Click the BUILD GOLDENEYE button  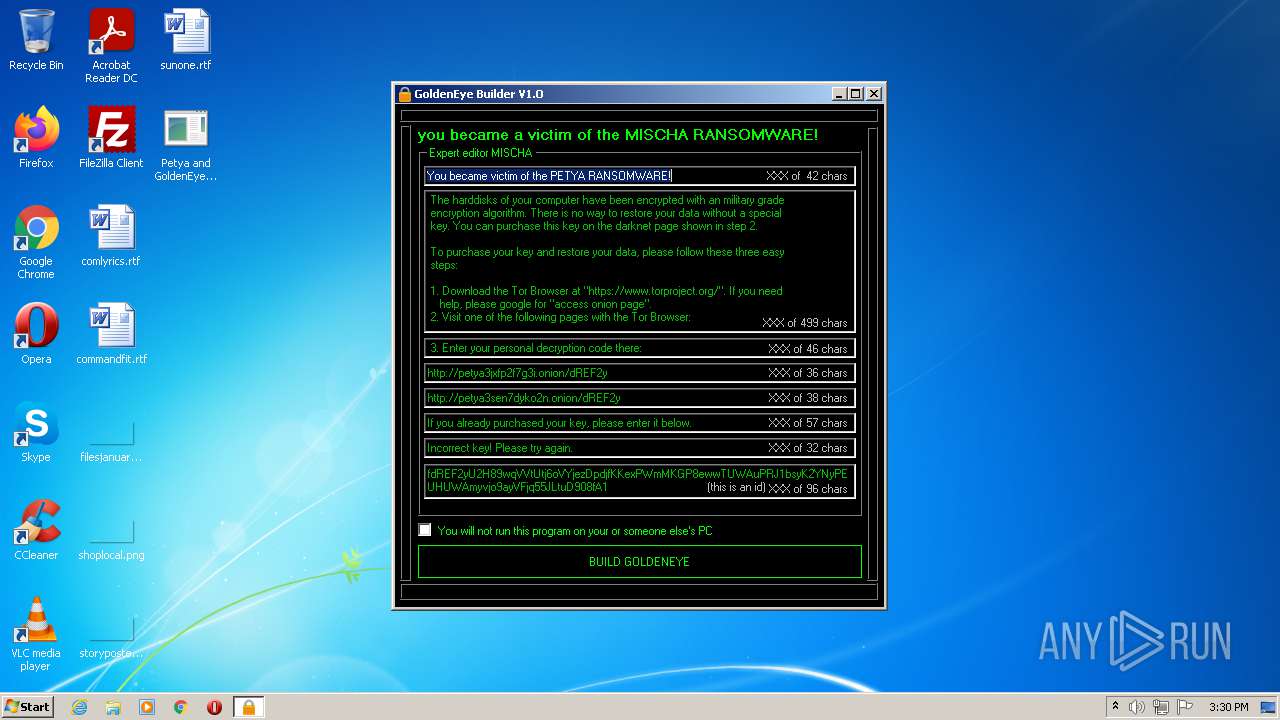point(639,562)
